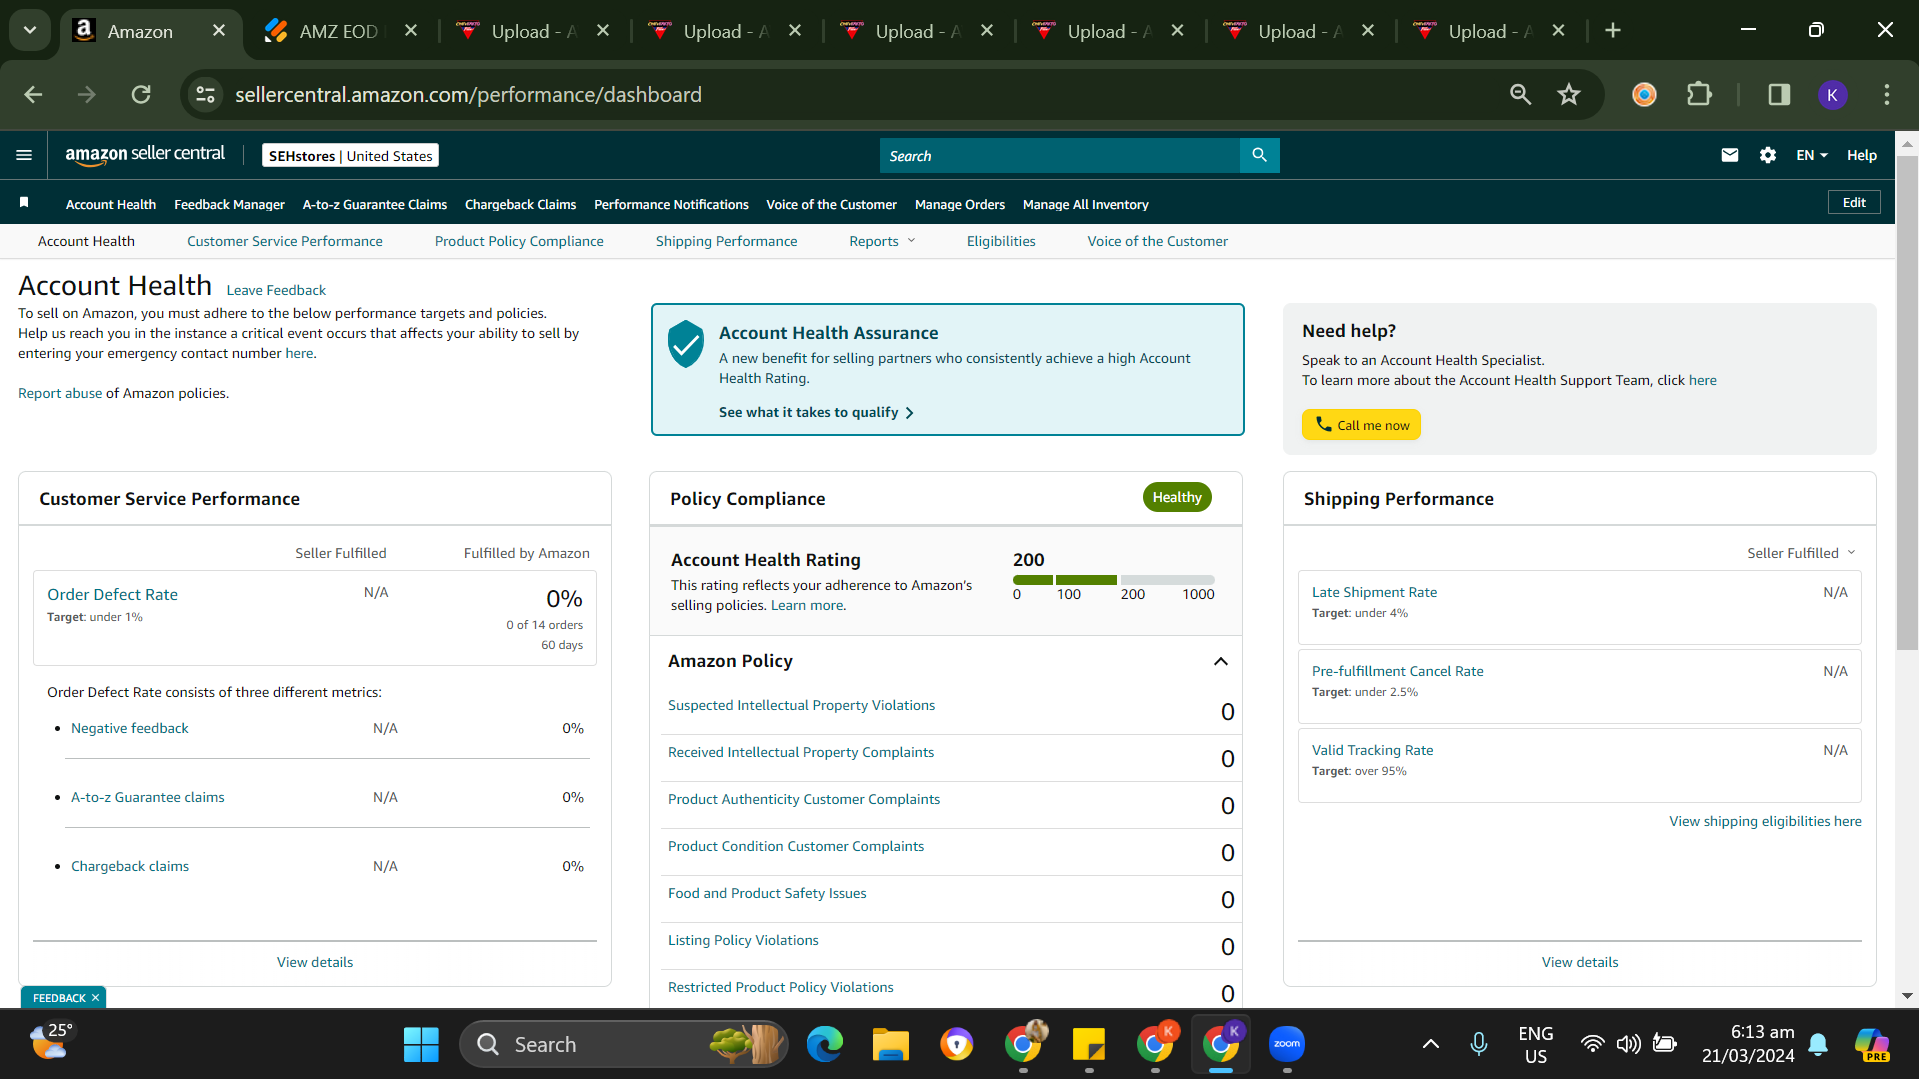Open the Chrome three-dot menu
Image resolution: width=1919 pixels, height=1079 pixels.
tap(1886, 94)
